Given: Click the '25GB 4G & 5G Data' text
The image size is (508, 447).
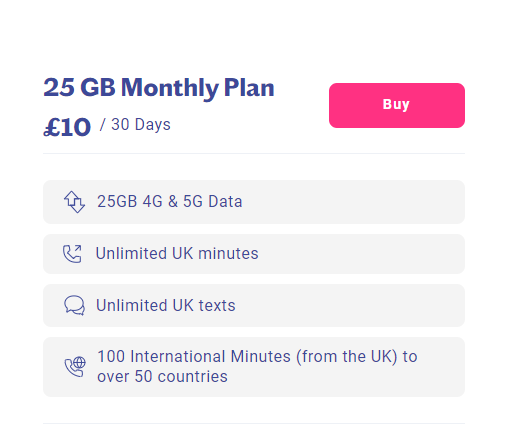Looking at the screenshot, I should pos(170,201).
